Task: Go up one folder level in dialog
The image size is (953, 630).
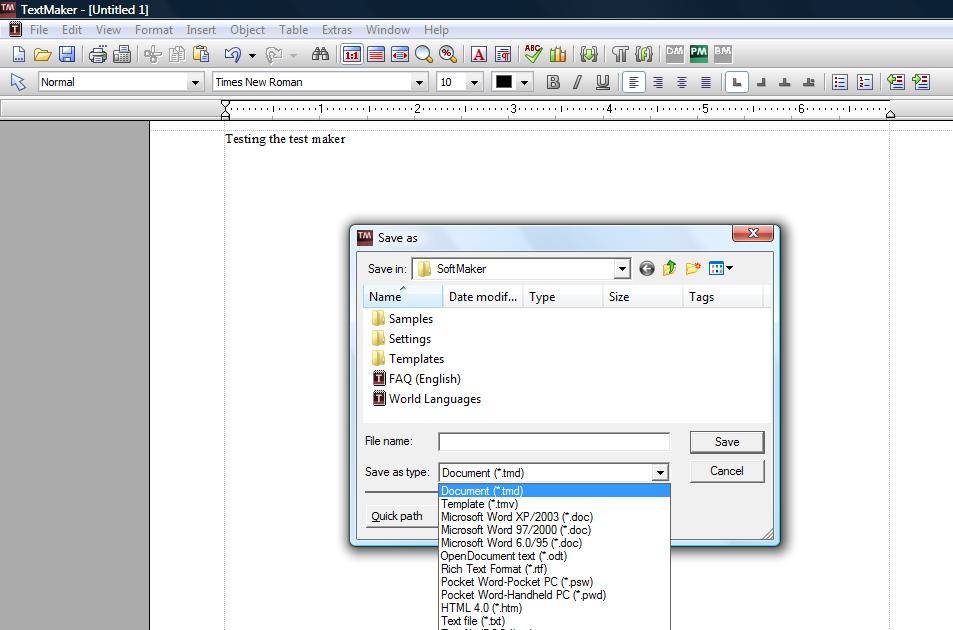Action: pos(670,268)
